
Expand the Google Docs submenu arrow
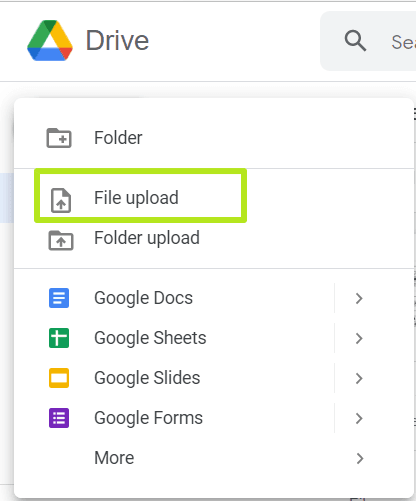tap(359, 298)
